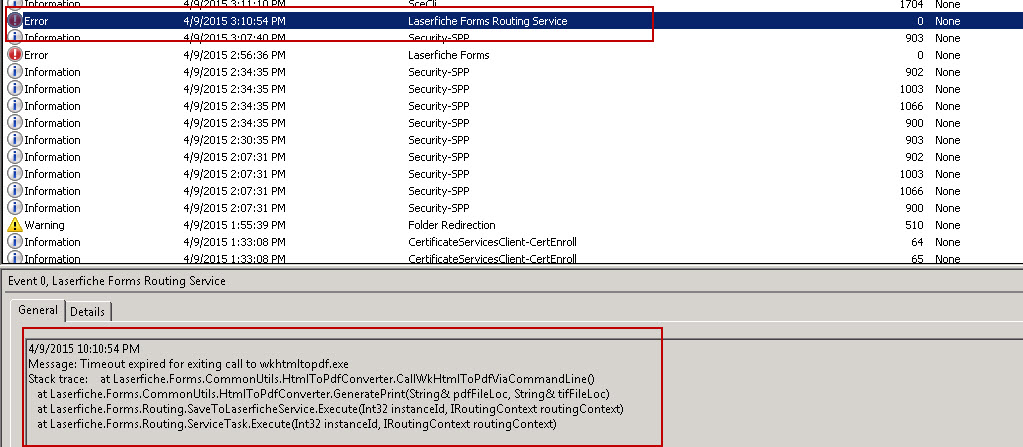
Task: Click info icon on event 900 at 2:07:31 PM
Action: pyautogui.click(x=14, y=208)
